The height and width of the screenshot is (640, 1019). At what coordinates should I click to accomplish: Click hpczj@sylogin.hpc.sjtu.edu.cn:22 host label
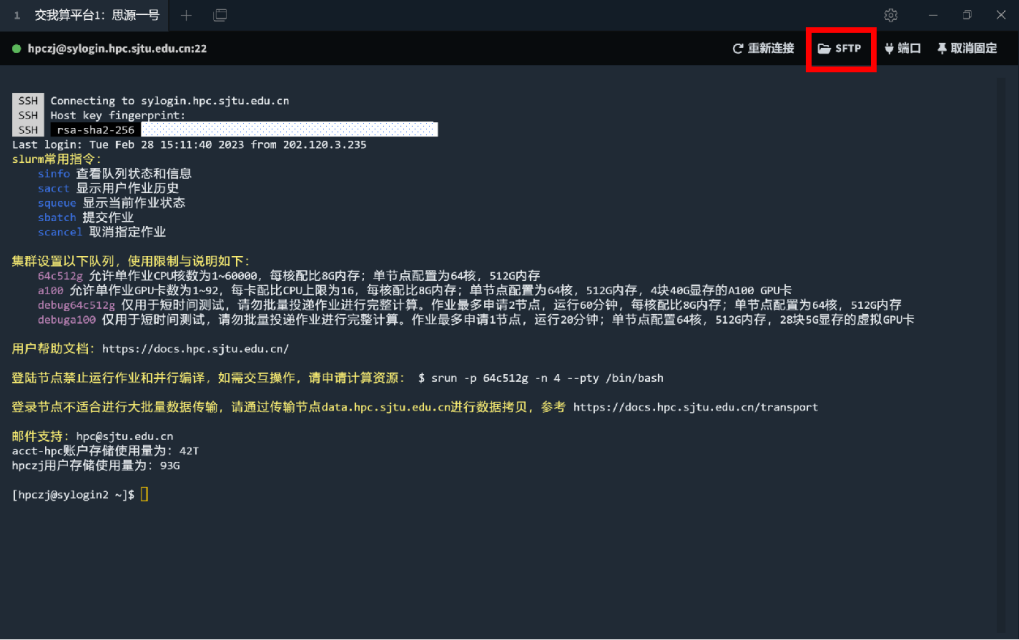[x=117, y=49]
